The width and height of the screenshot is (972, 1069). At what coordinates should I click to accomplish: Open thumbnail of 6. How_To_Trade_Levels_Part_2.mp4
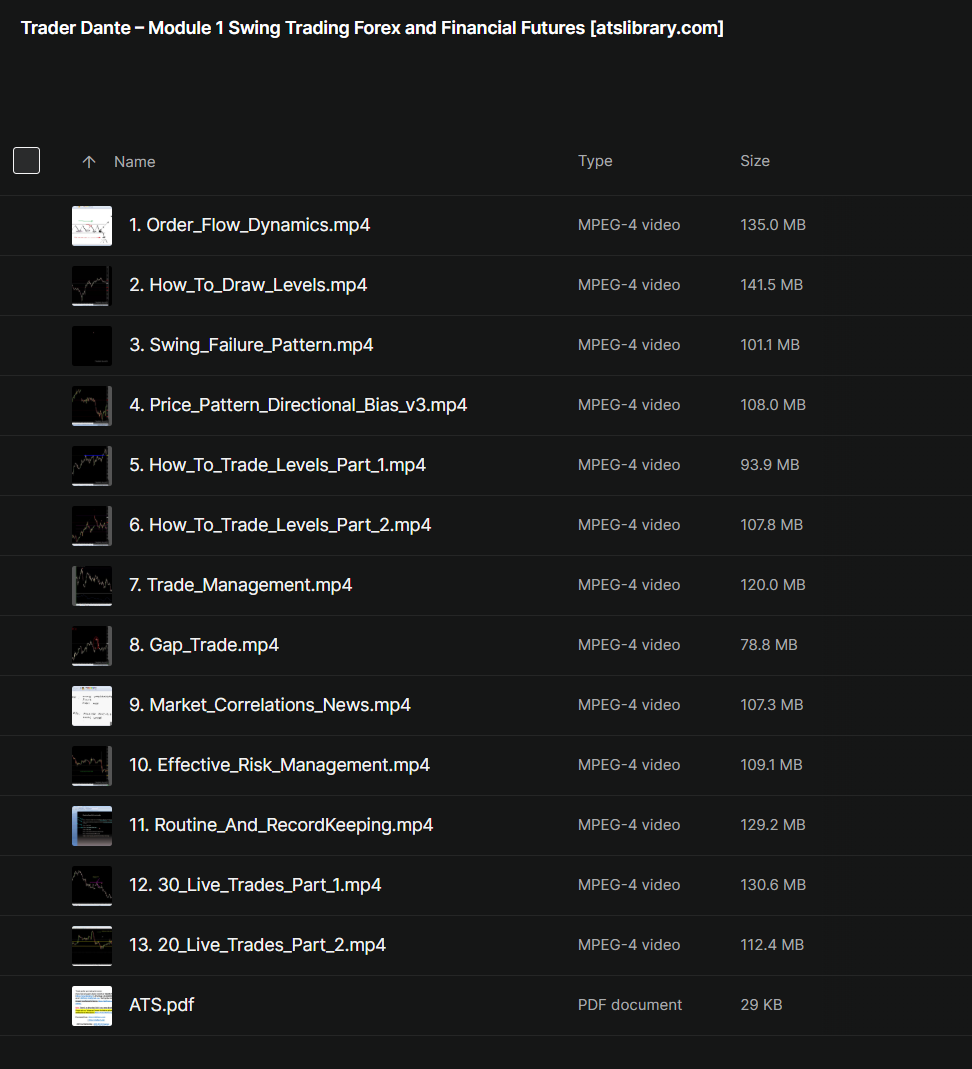point(92,526)
